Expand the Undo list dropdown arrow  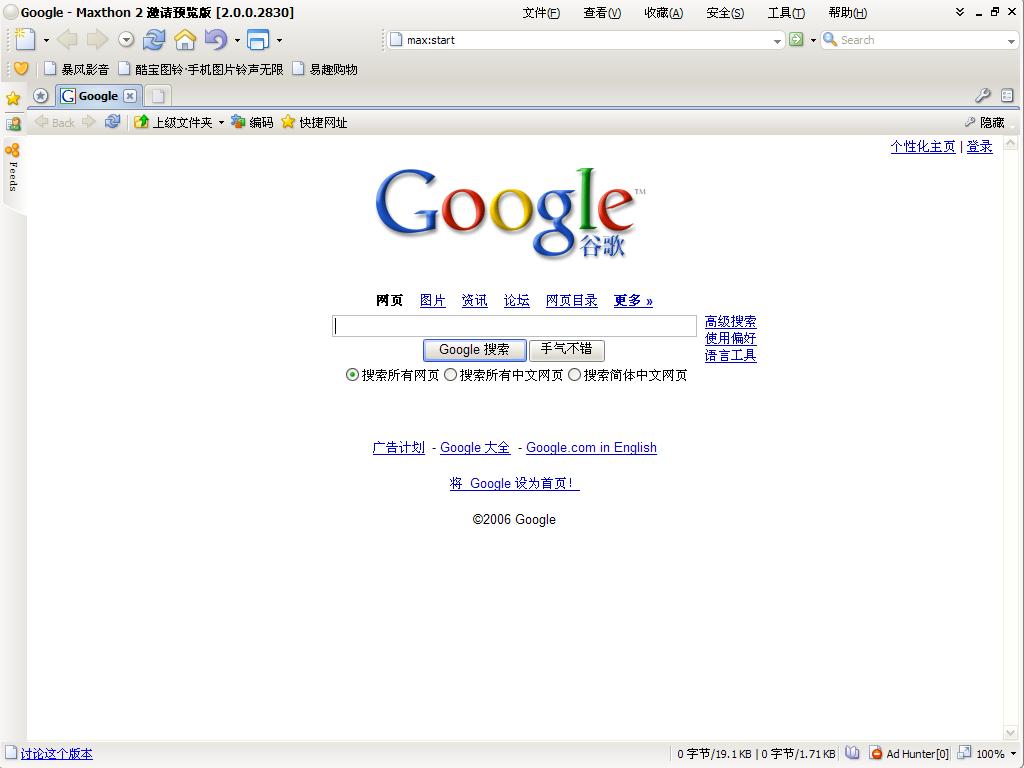237,40
